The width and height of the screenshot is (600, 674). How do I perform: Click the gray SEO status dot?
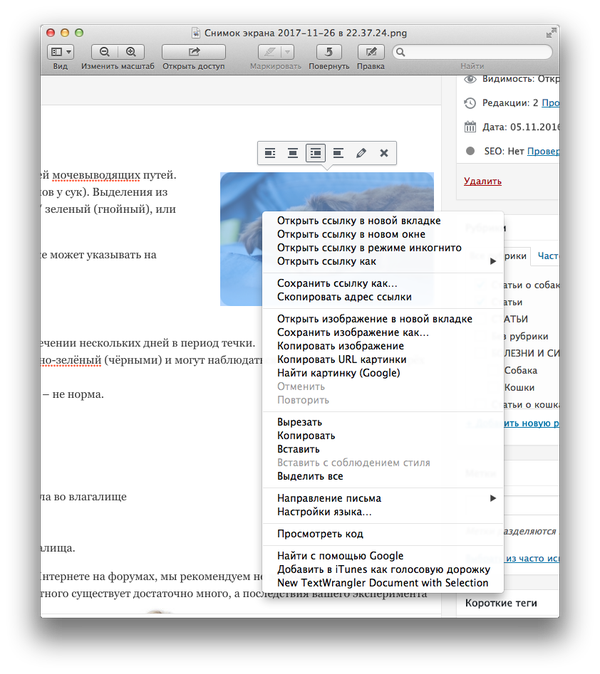pyautogui.click(x=470, y=151)
